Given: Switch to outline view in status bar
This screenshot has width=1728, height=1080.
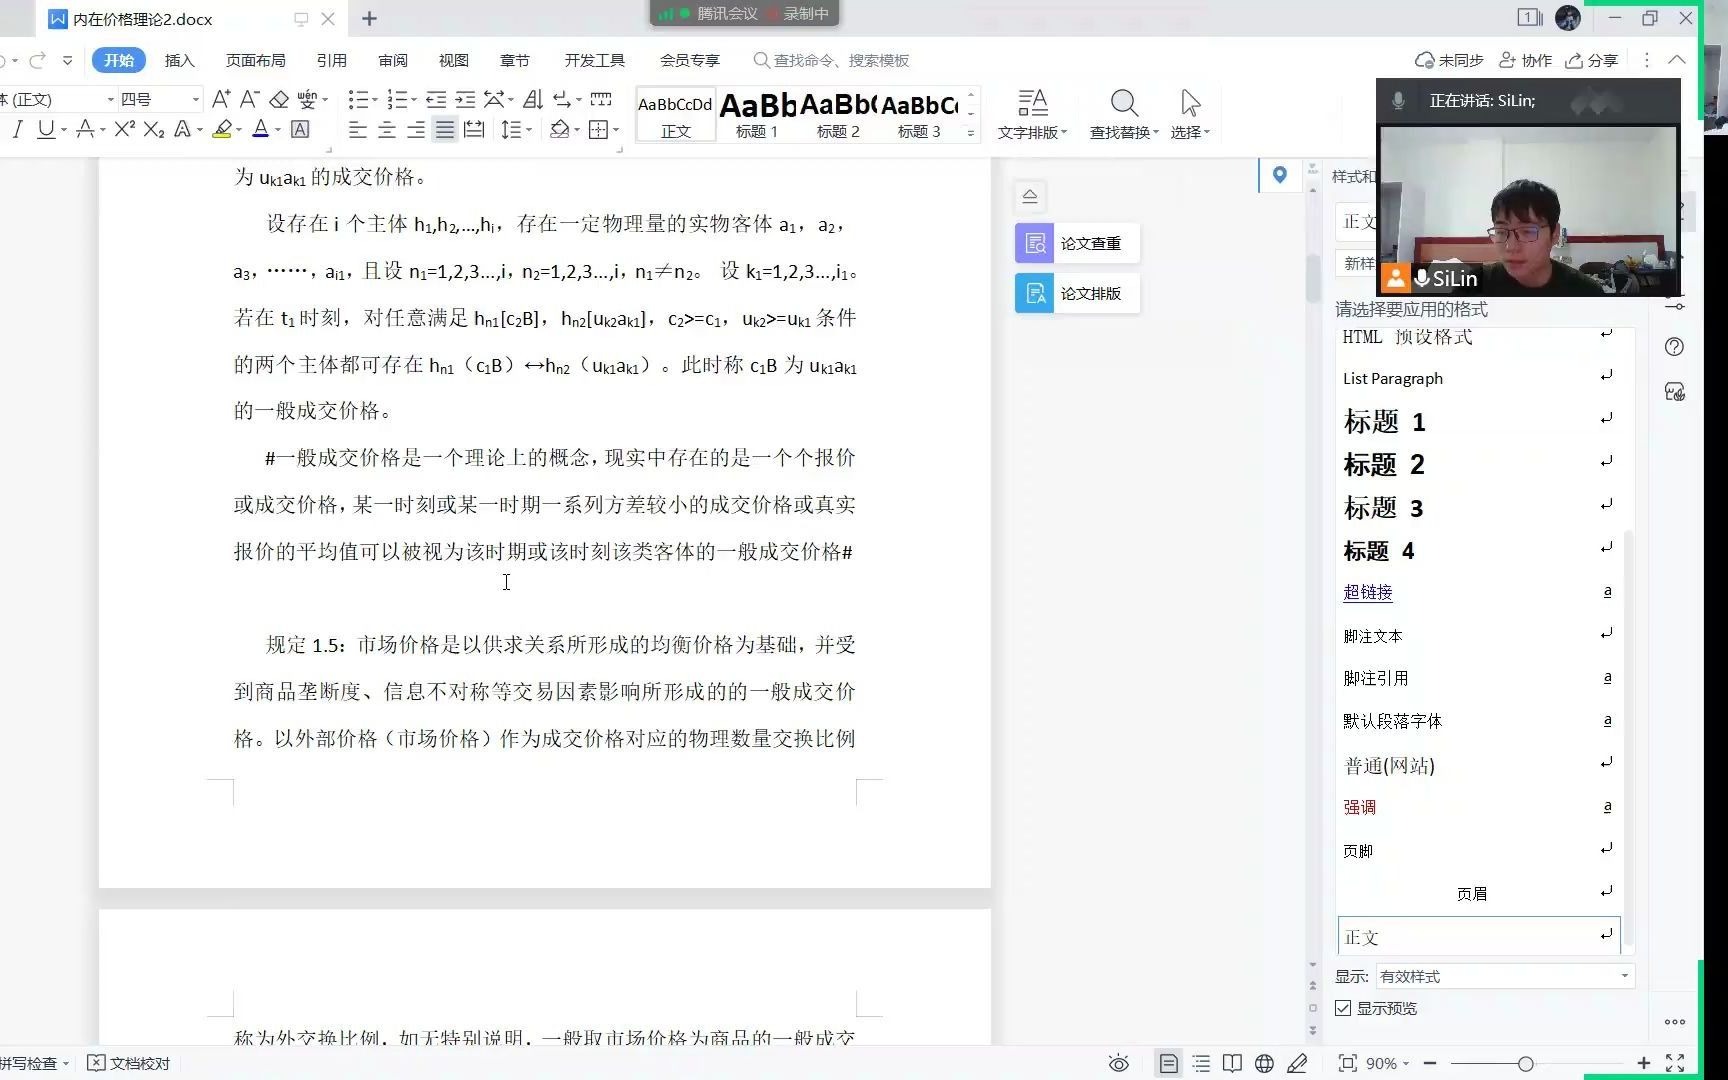Looking at the screenshot, I should tap(1201, 1063).
